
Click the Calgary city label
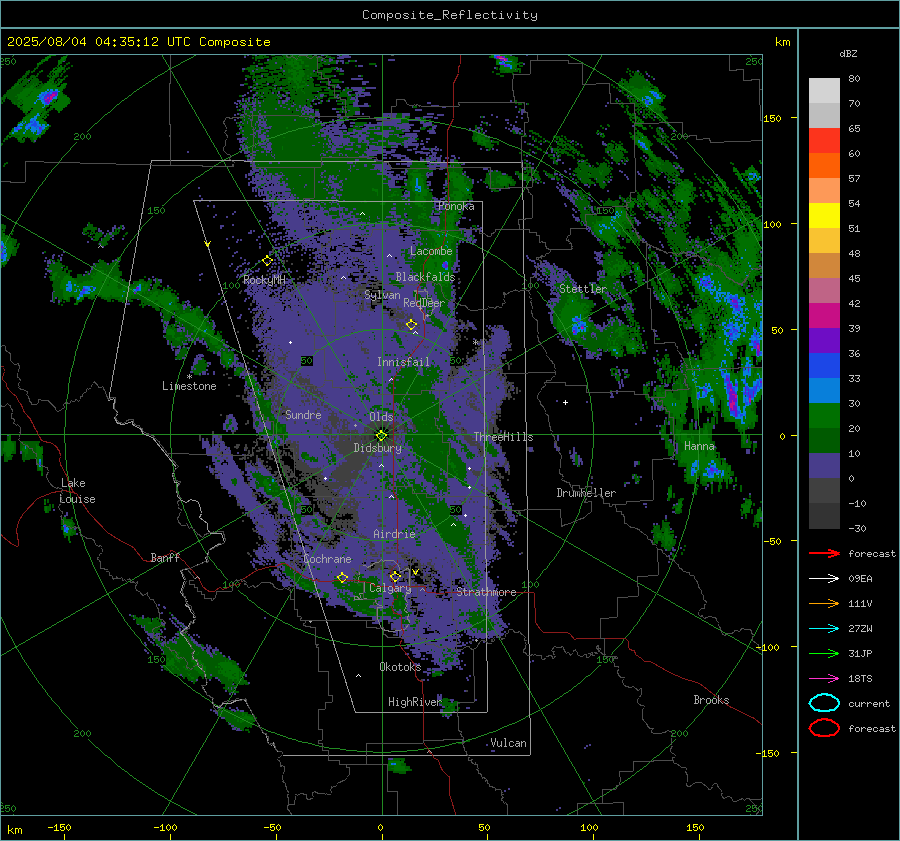coord(390,588)
